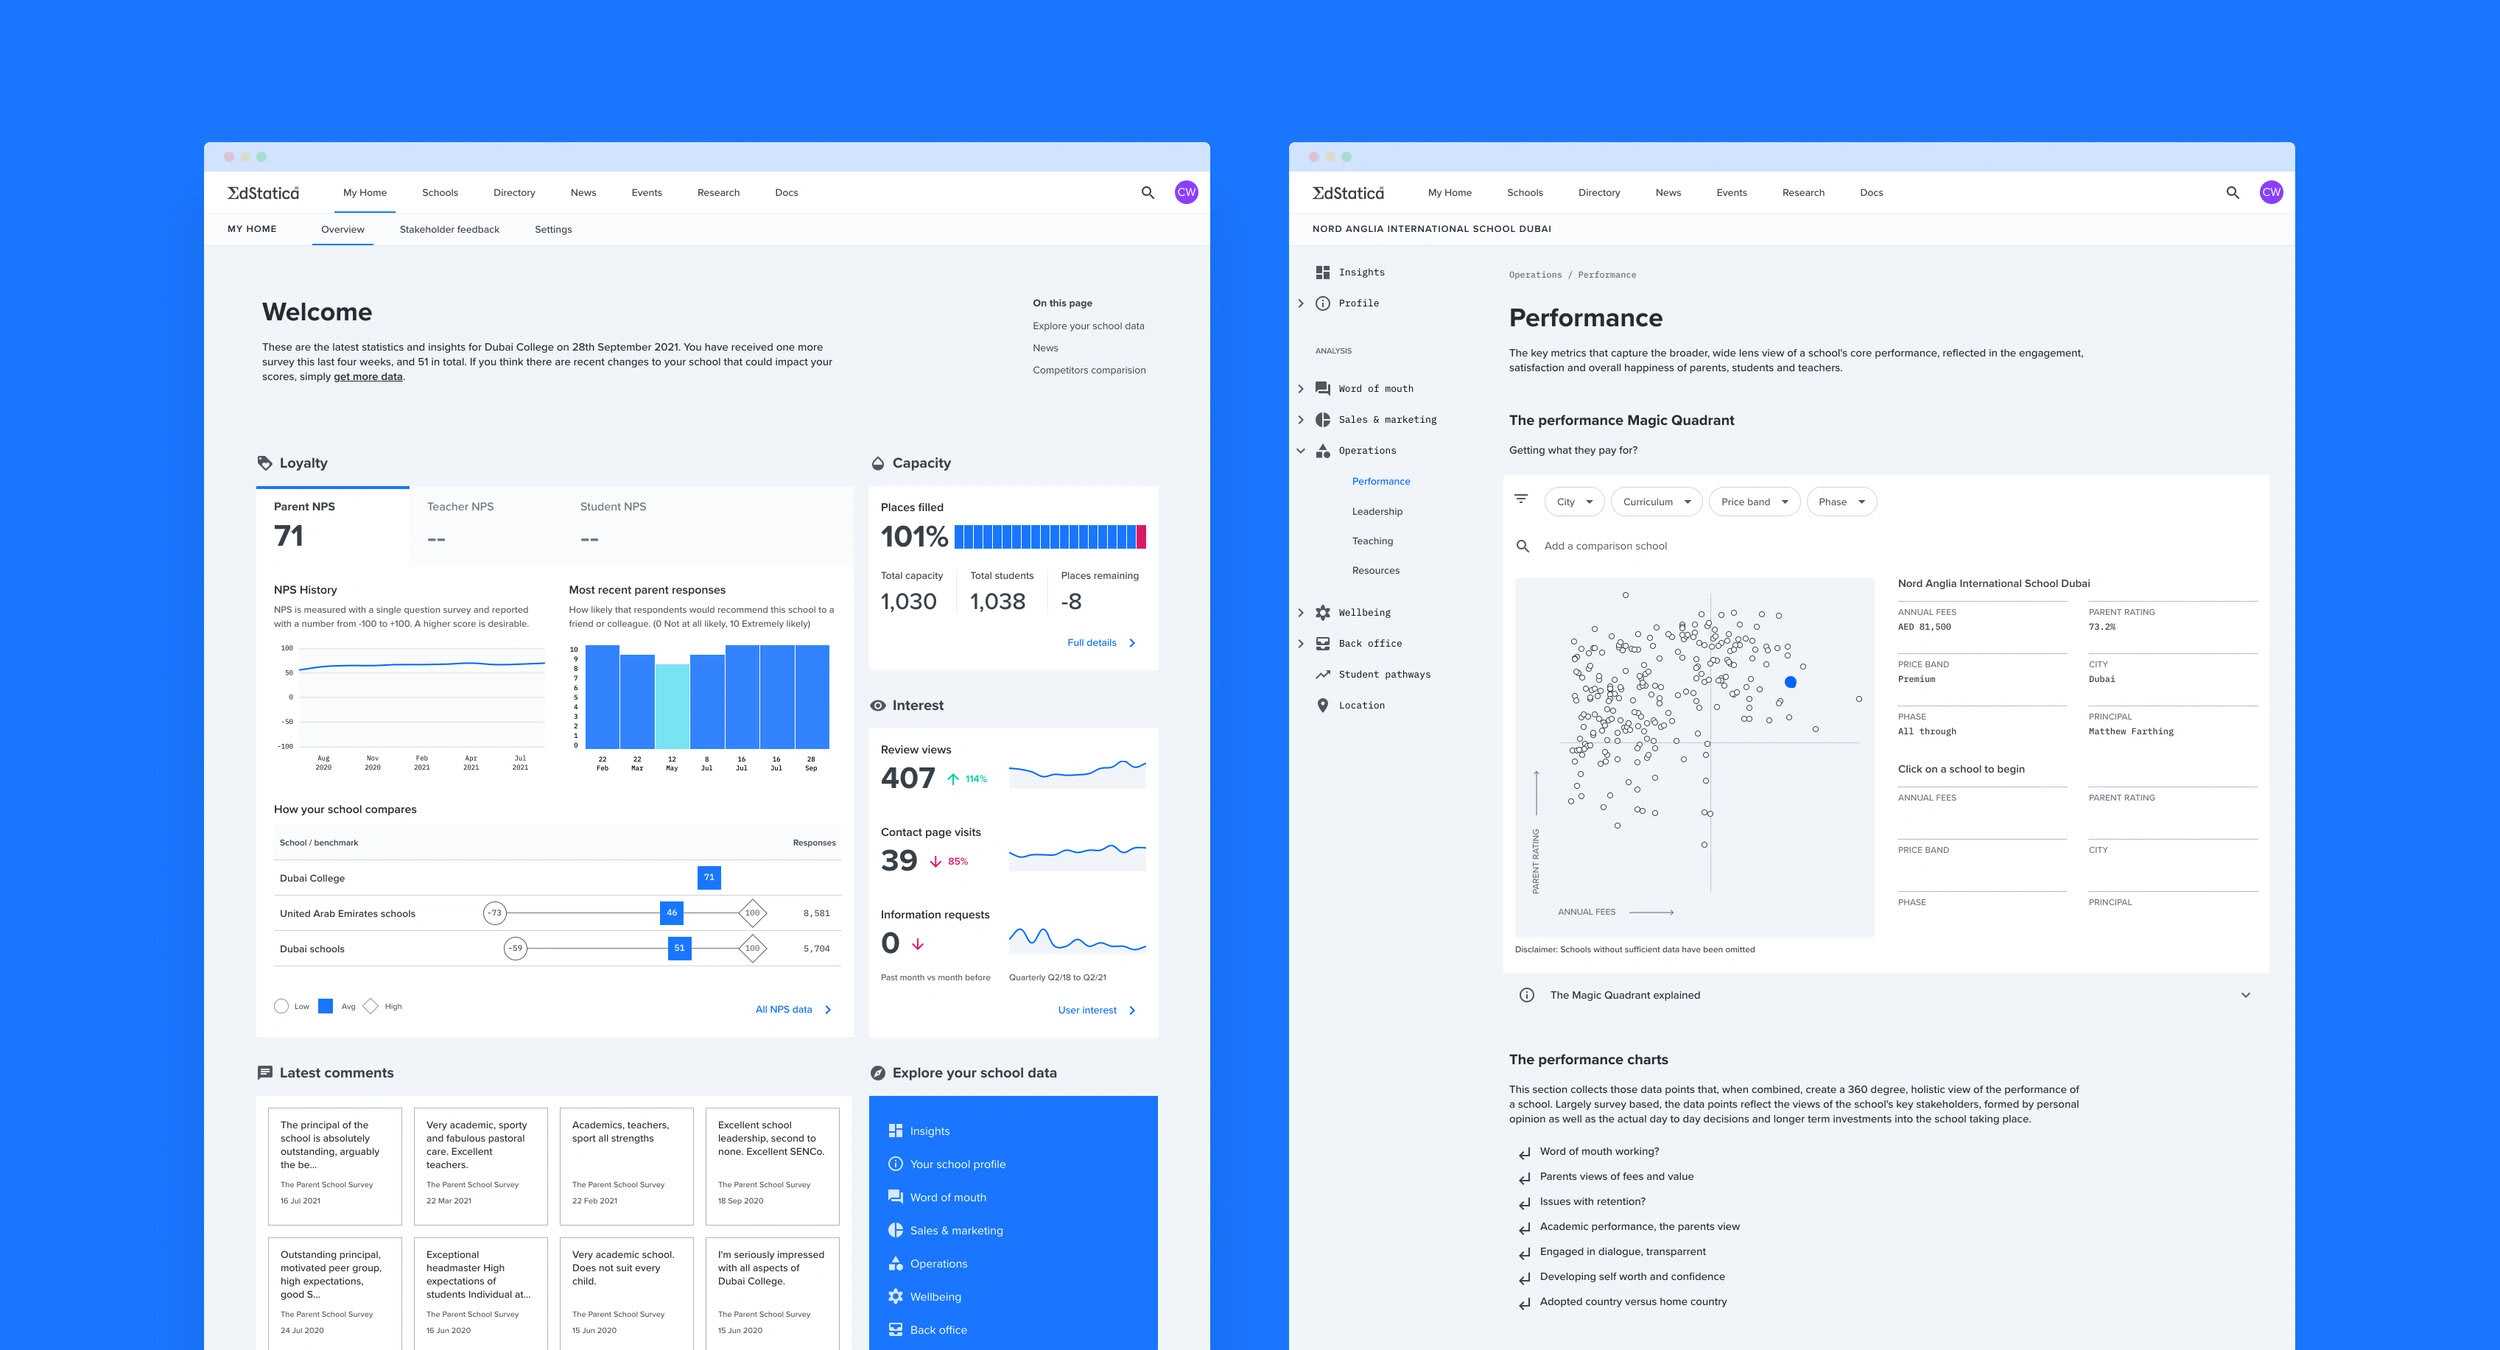This screenshot has width=2500, height=1350.
Task: Click Loyalty tag icon
Action: click(x=265, y=463)
